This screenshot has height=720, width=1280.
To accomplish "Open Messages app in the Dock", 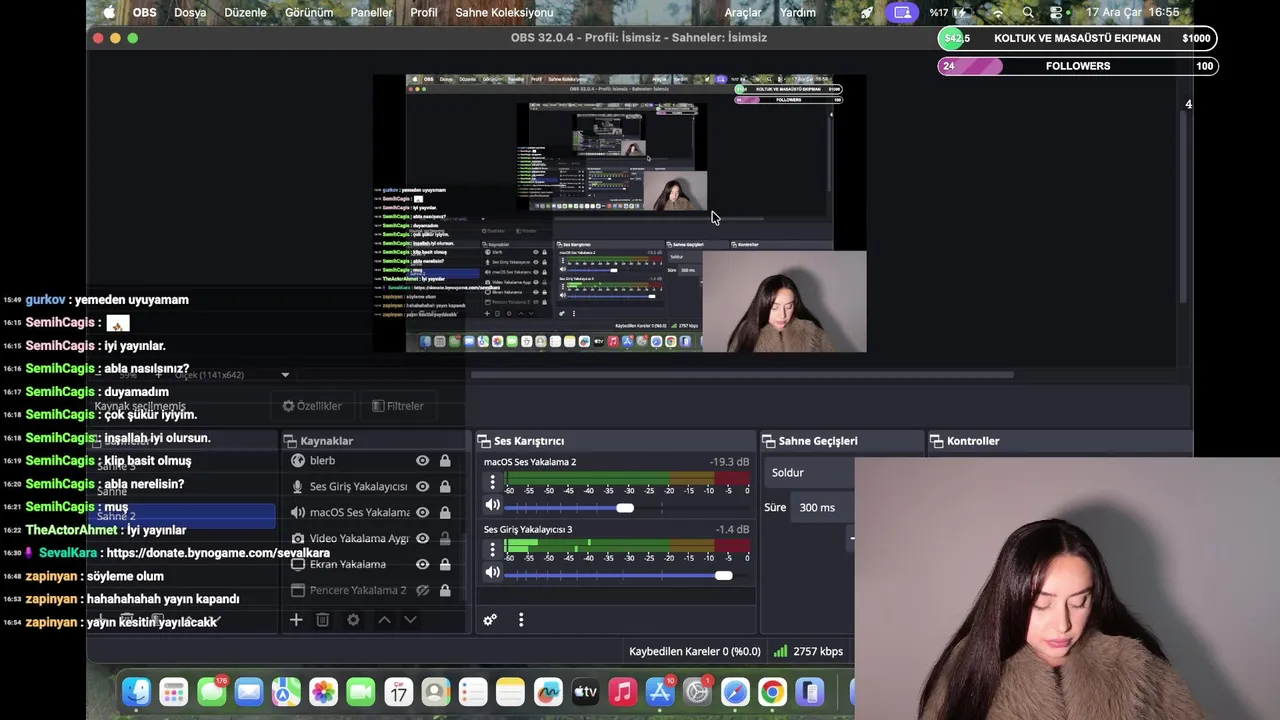I will (x=212, y=692).
